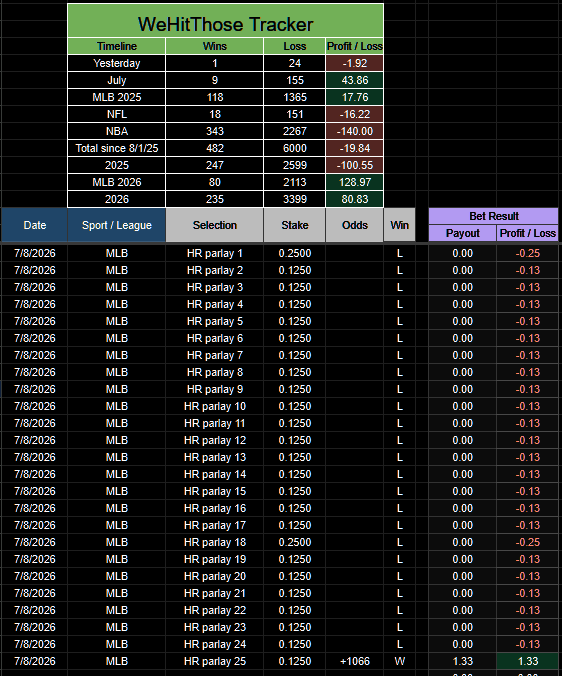The image size is (562, 676).
Task: Select MLB 2026 loss value 2113
Action: coord(294,182)
